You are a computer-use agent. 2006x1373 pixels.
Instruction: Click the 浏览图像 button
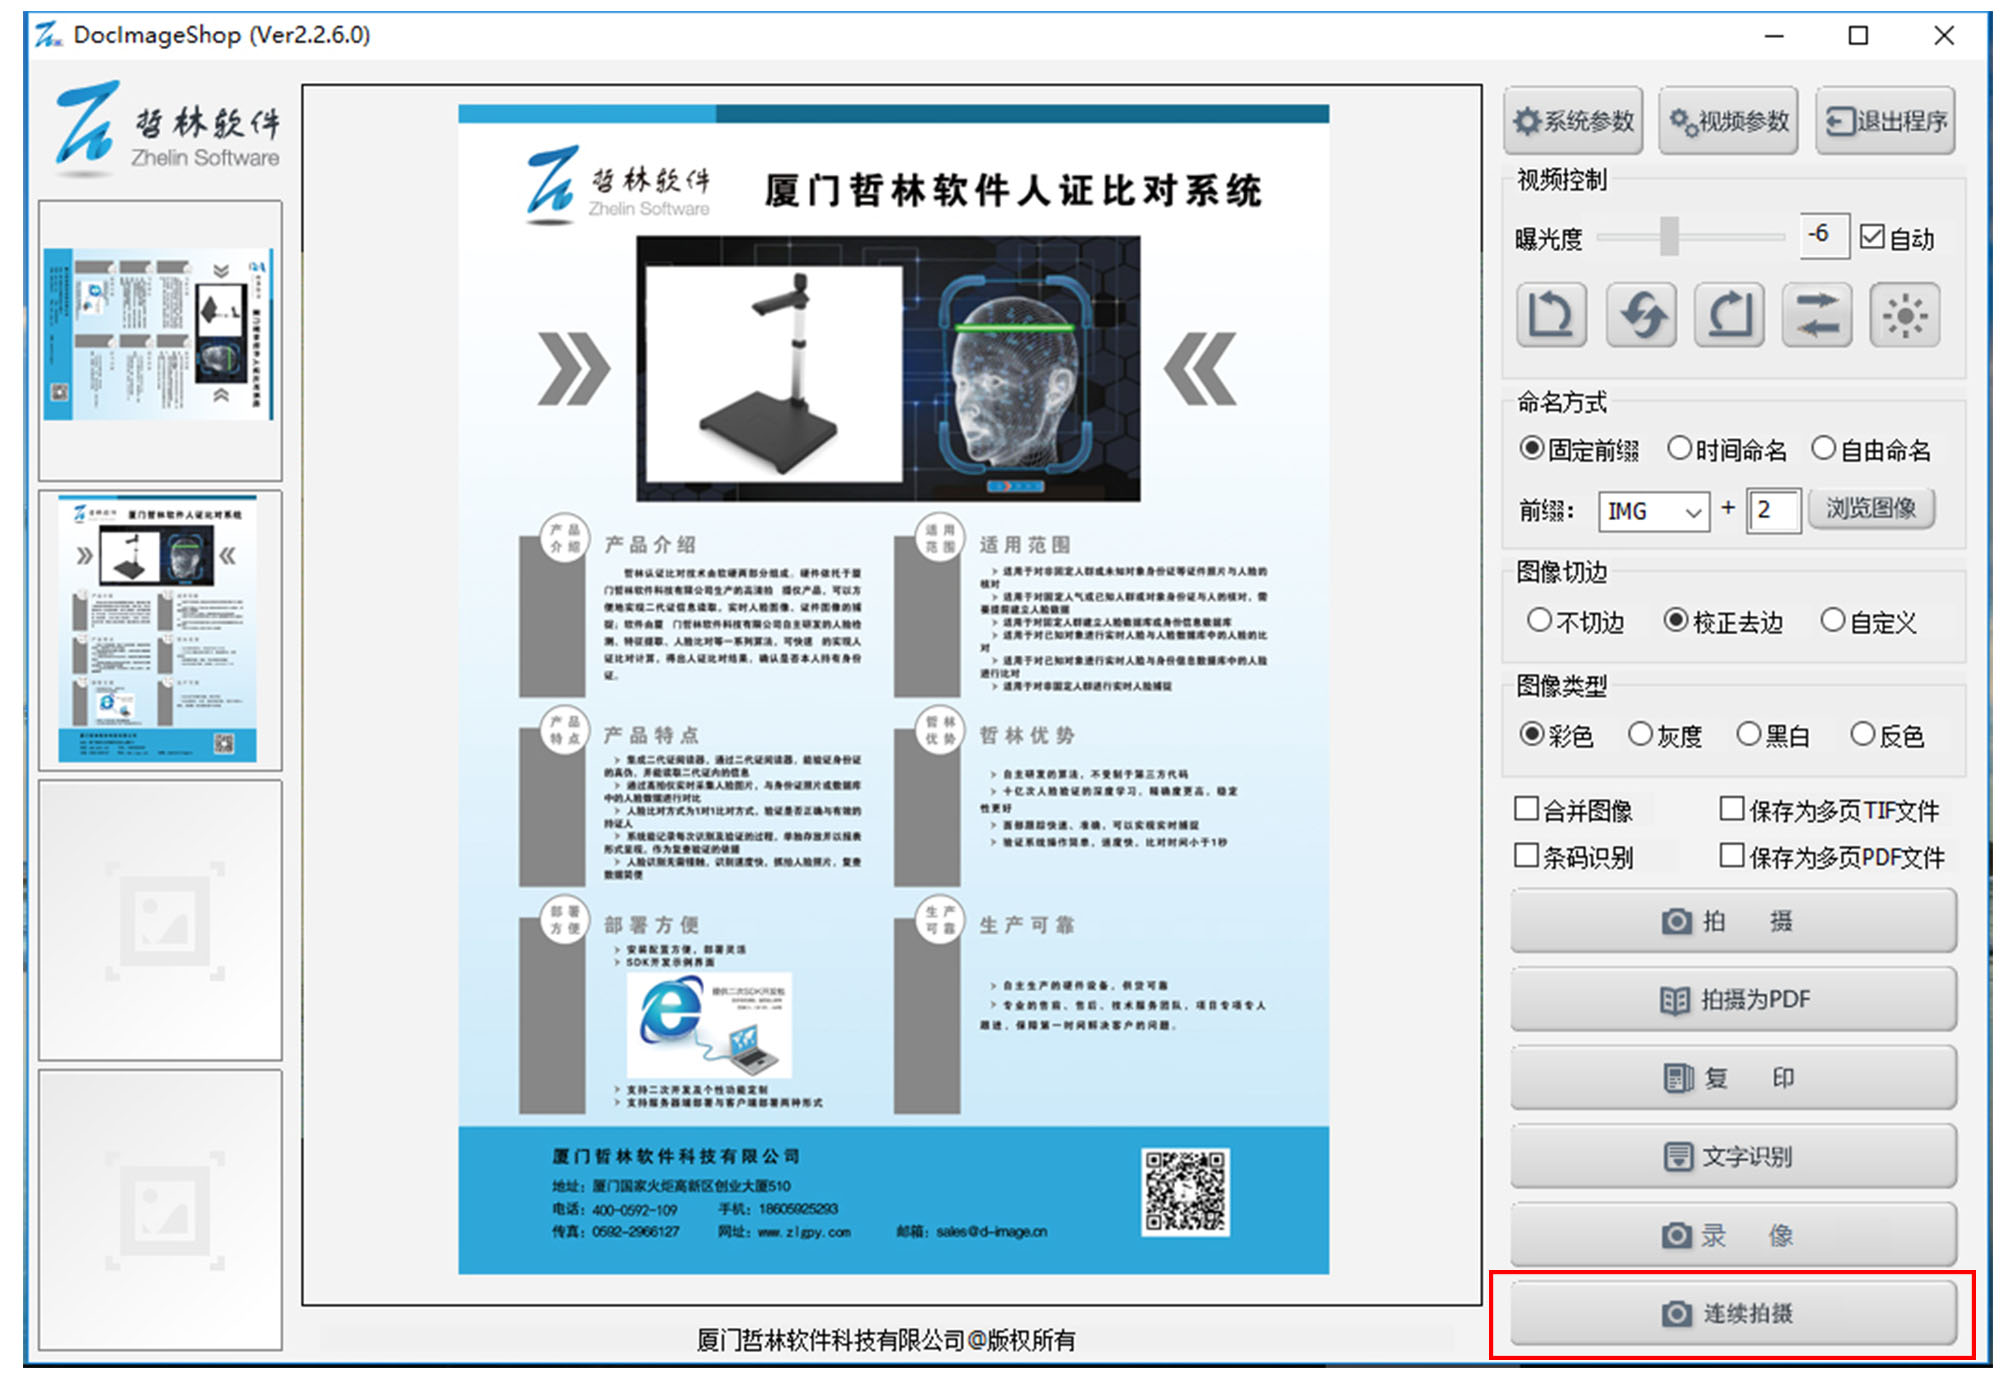[1871, 509]
